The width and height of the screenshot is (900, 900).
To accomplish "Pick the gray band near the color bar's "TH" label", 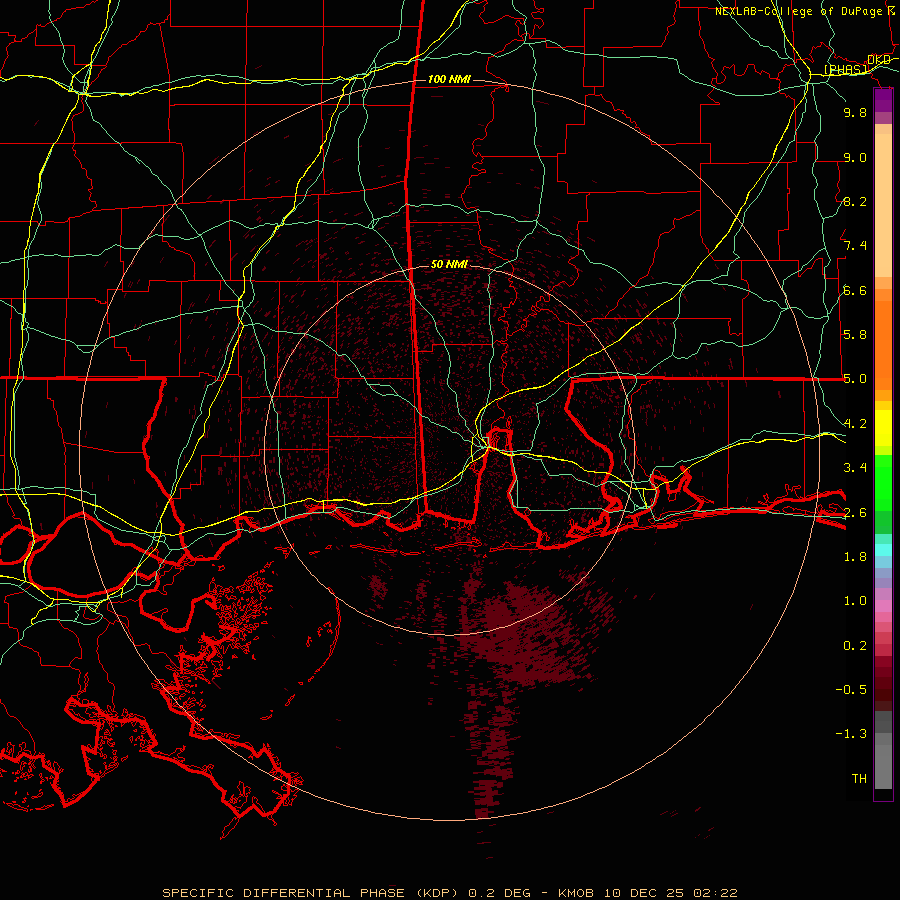I will point(883,766).
